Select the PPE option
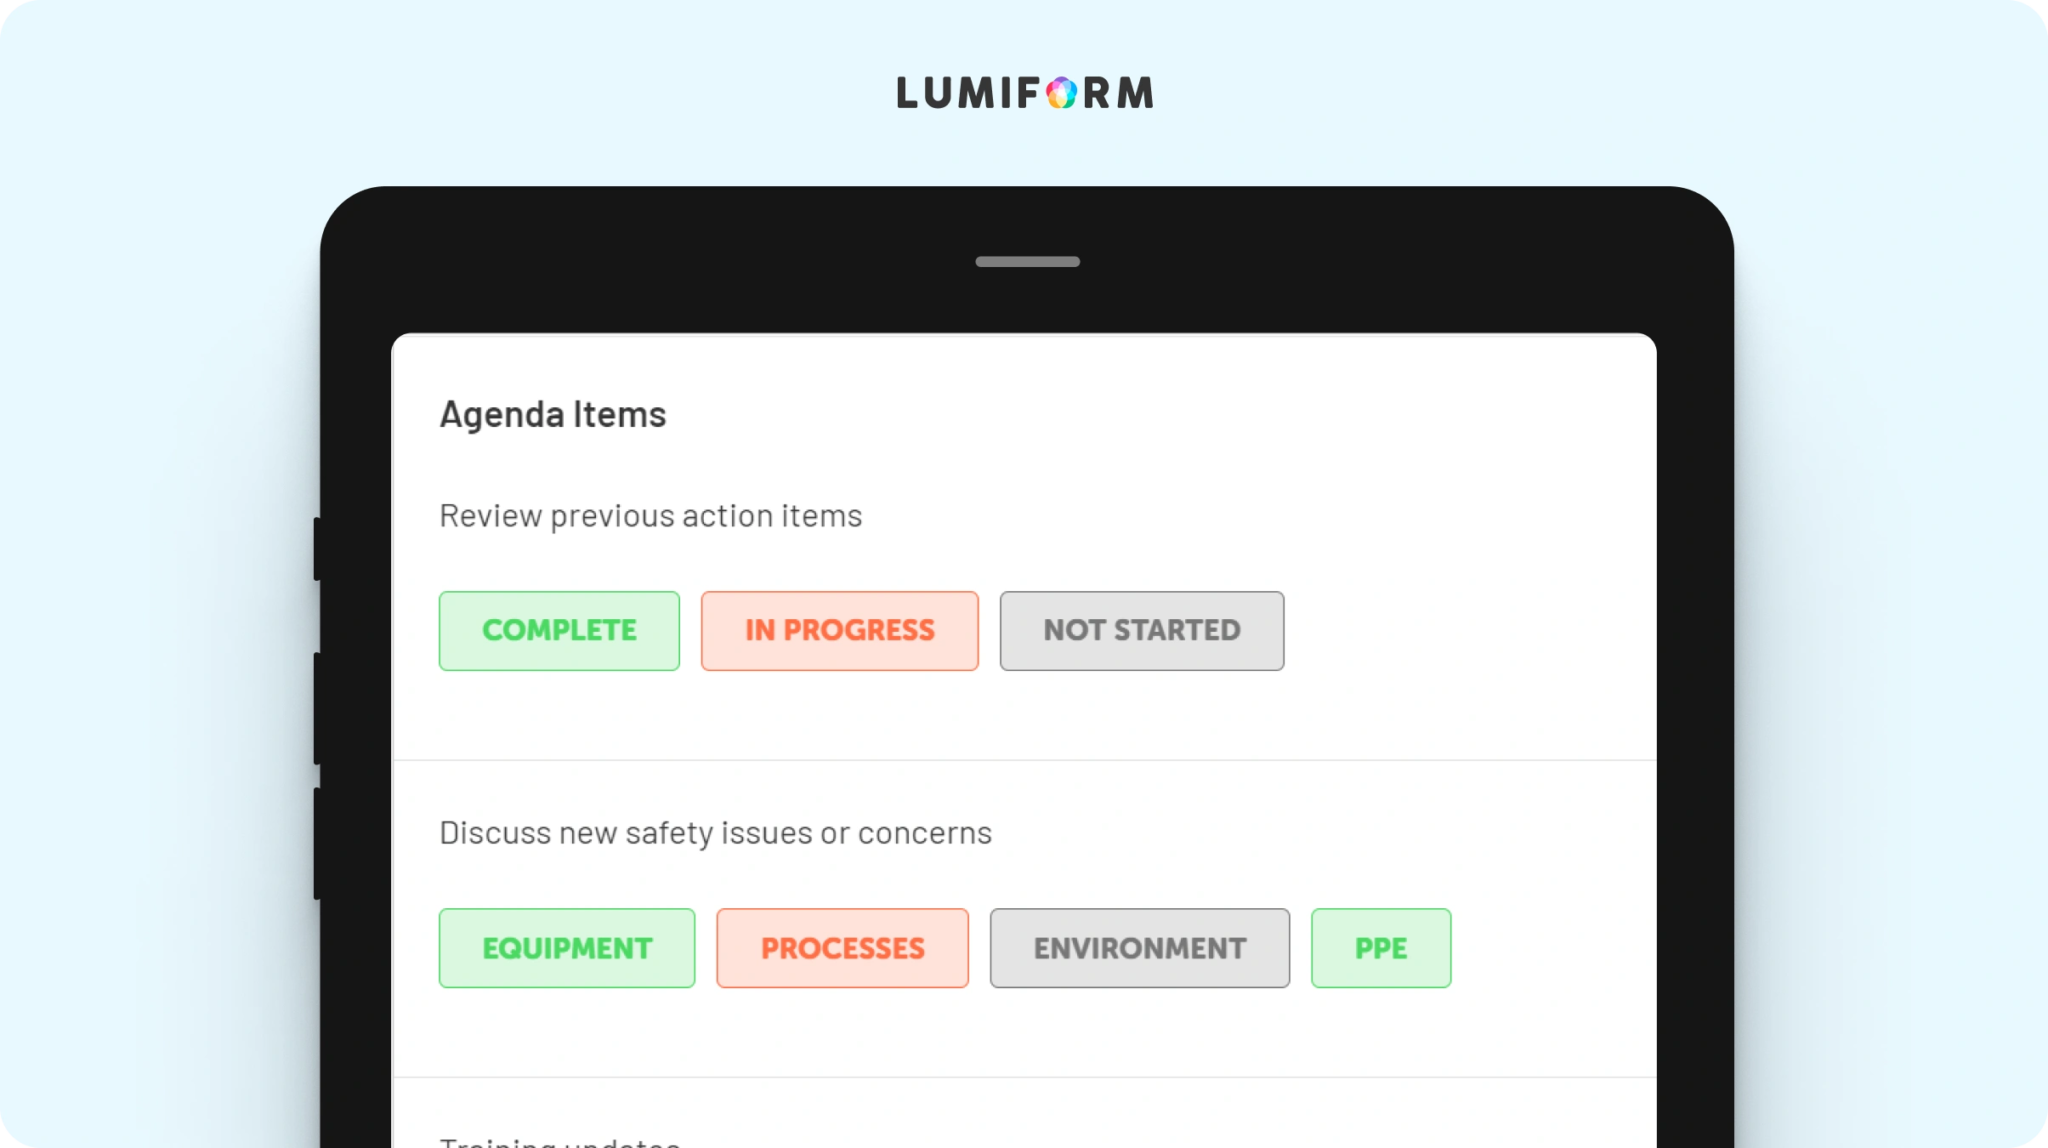This screenshot has width=2048, height=1148. click(1380, 948)
